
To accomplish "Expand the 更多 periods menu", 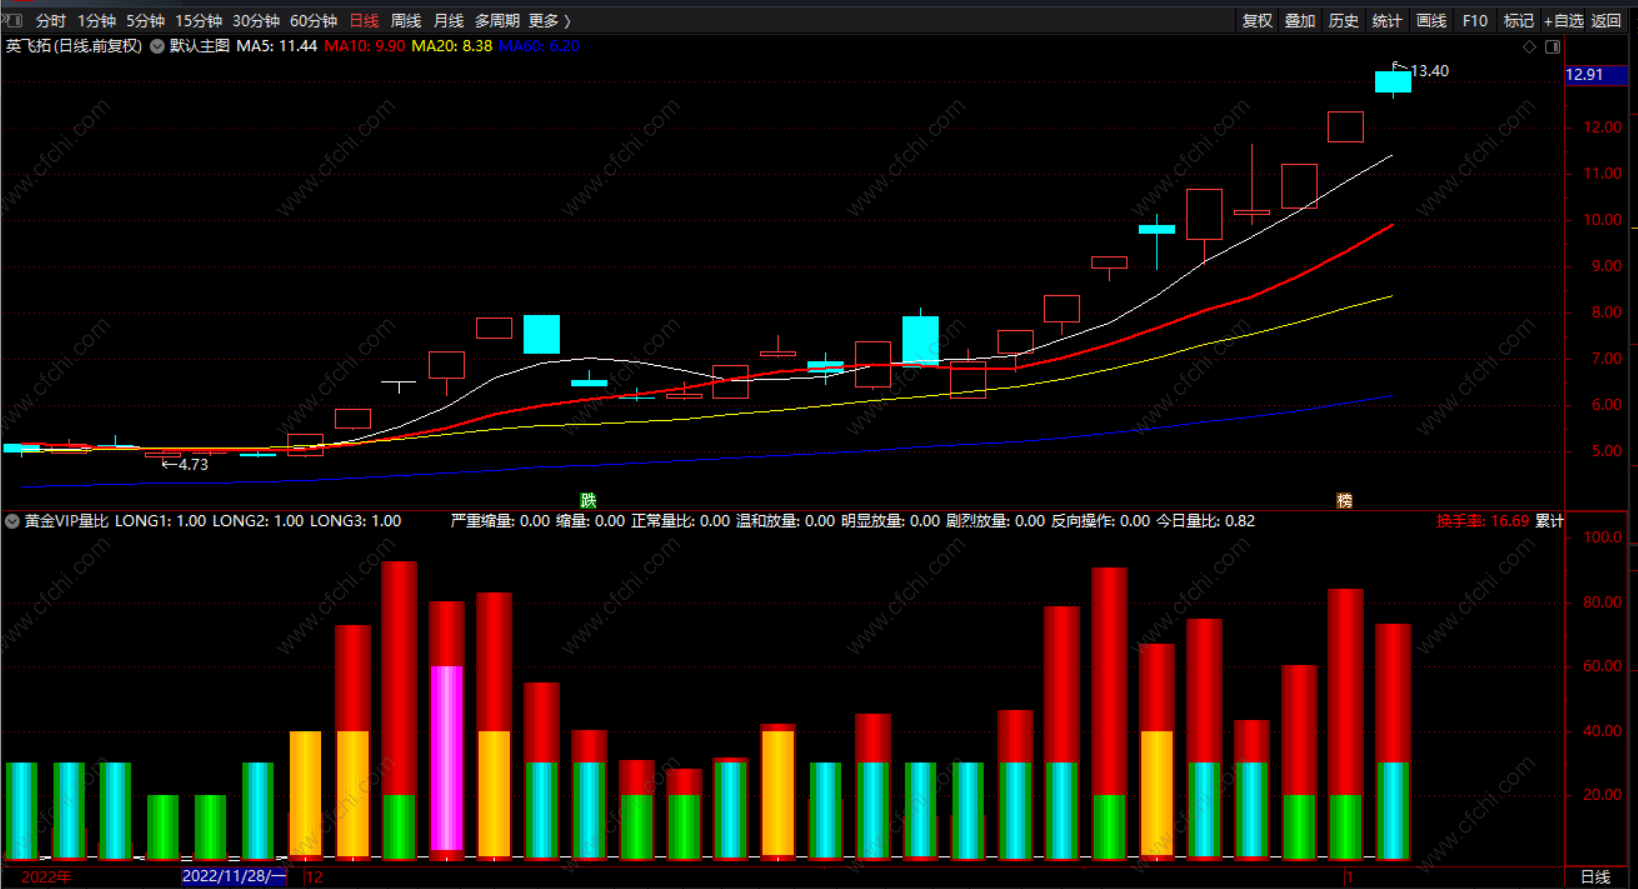I will click(549, 21).
